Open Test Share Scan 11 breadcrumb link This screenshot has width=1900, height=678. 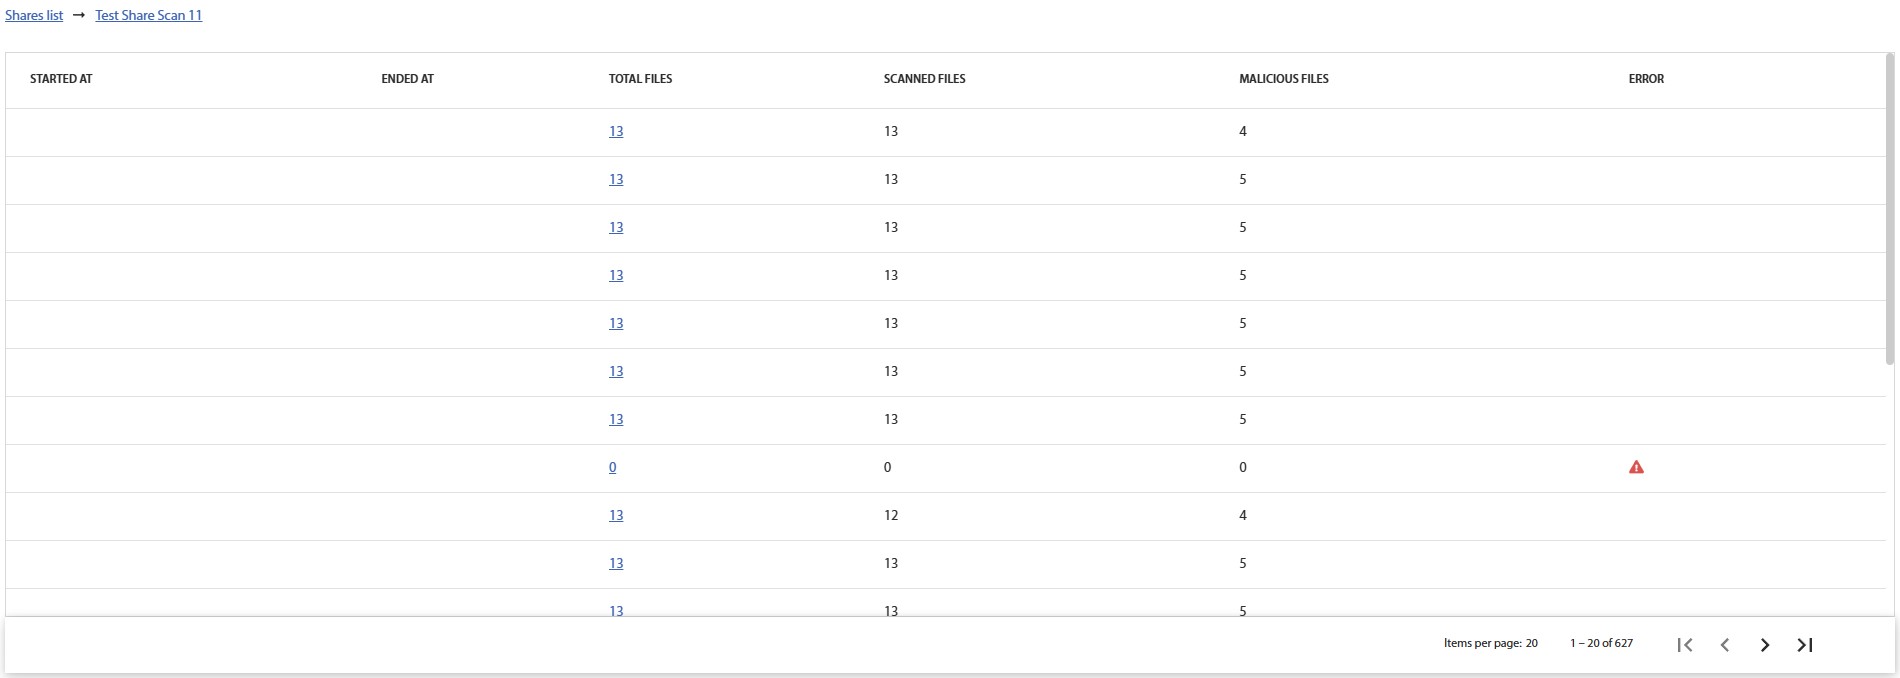coord(148,15)
